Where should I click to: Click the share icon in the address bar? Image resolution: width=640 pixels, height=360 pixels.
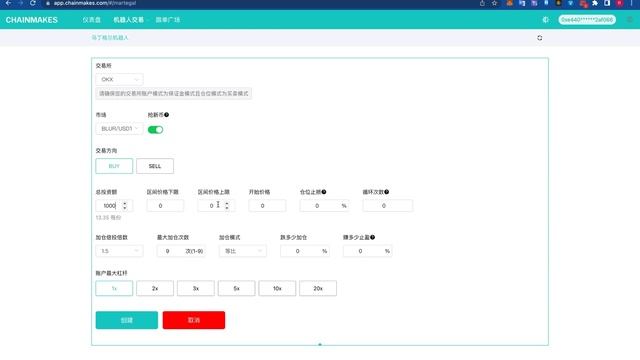pos(482,3)
